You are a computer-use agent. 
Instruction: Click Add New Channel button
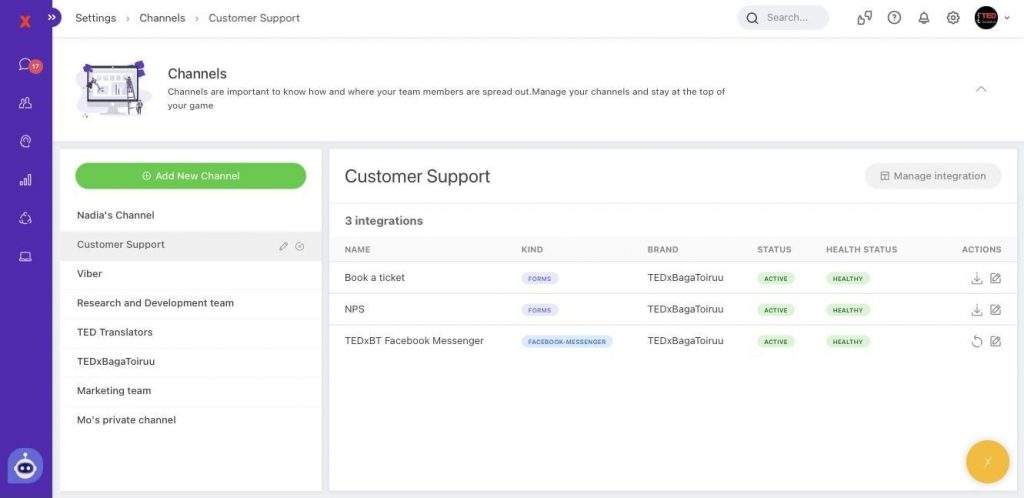pyautogui.click(x=191, y=176)
